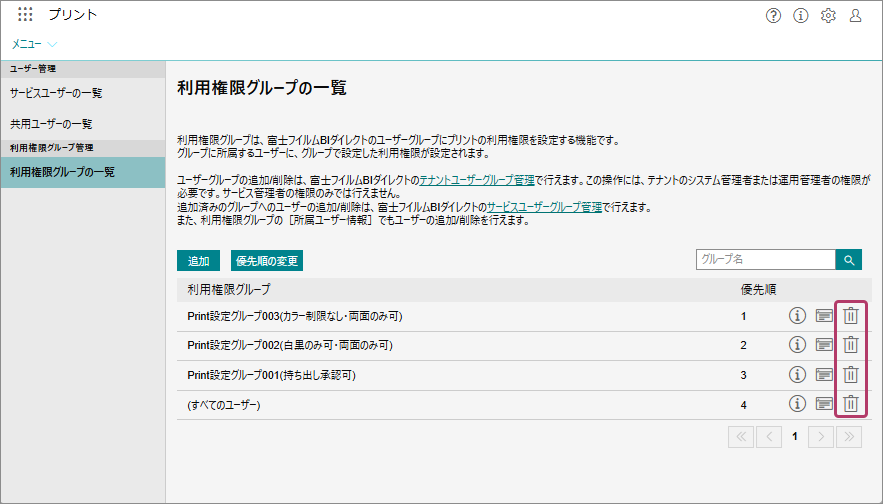The image size is (883, 504).
Task: Click the (すべてのユーザー) group name
Action: click(x=224, y=405)
